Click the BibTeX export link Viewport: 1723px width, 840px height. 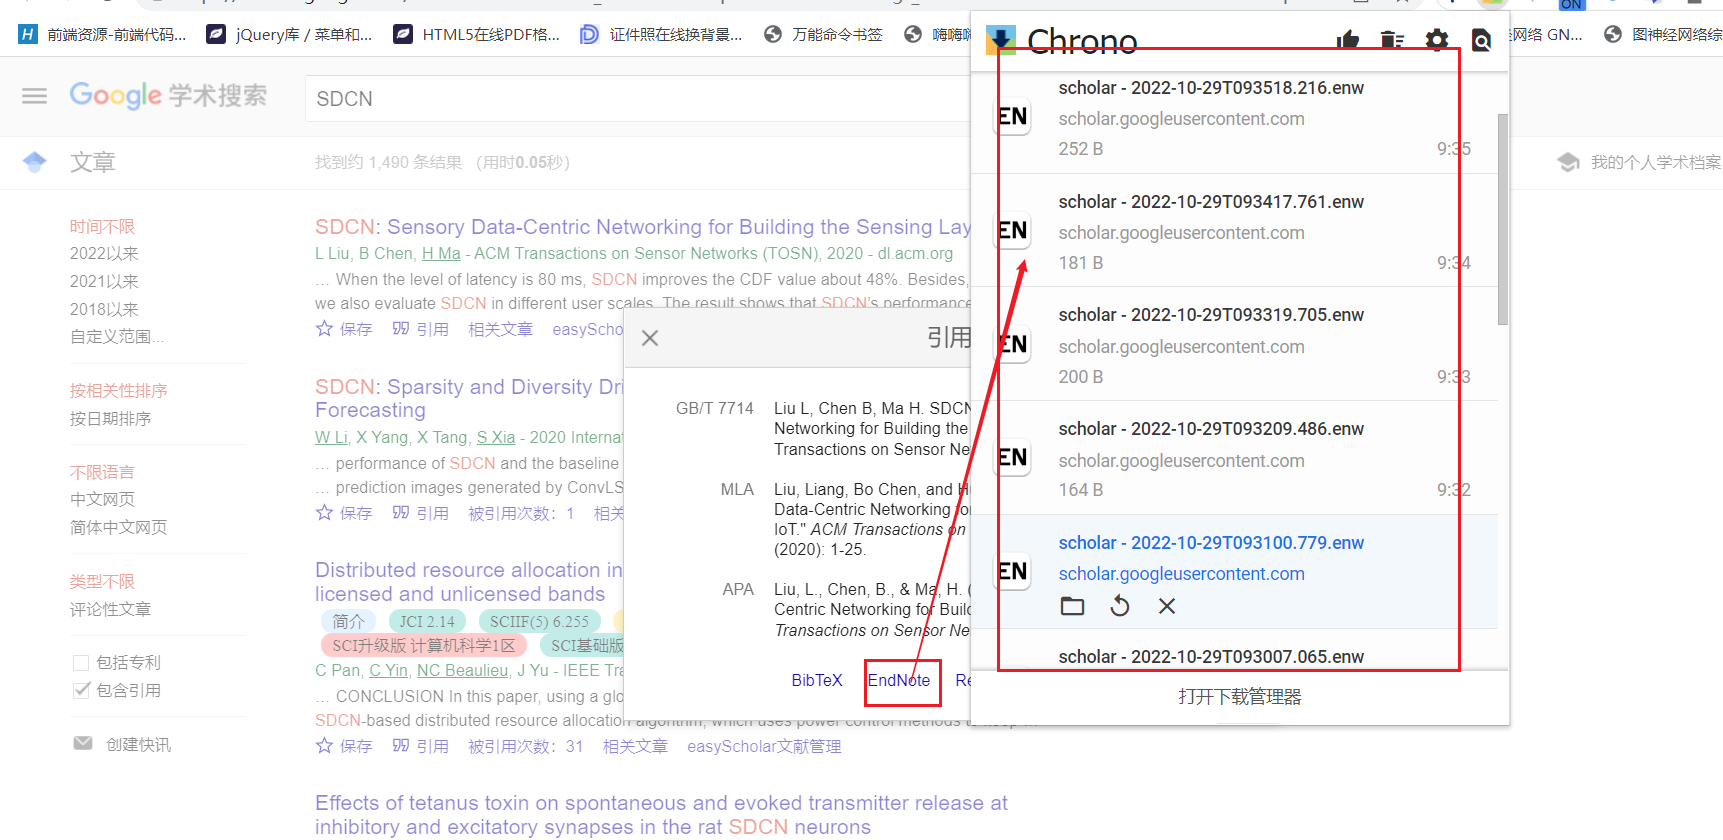(x=817, y=680)
